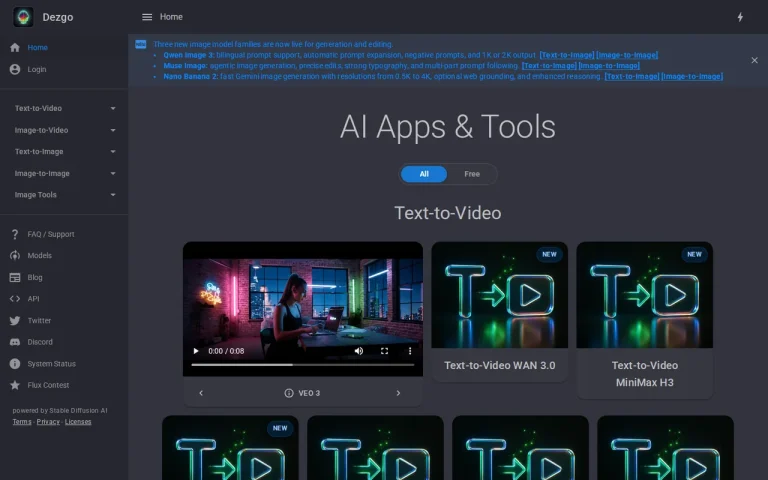Click the Flux Contest star icon

point(15,385)
